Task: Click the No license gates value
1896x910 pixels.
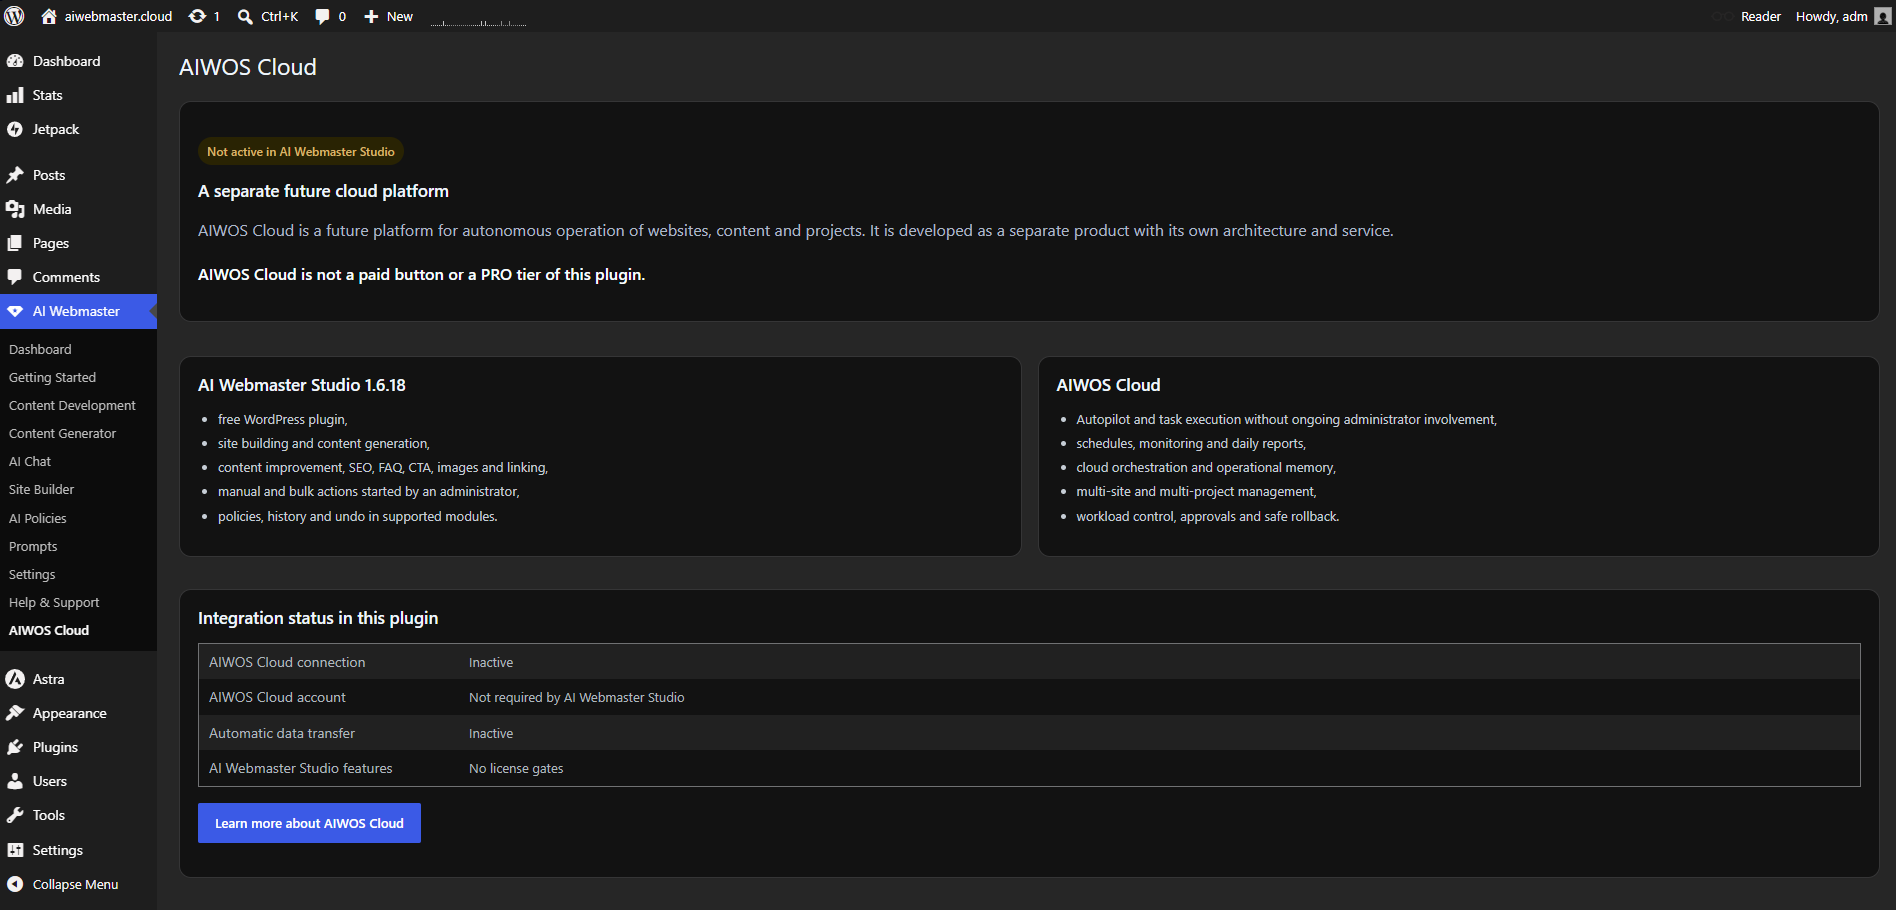Action: 516,768
